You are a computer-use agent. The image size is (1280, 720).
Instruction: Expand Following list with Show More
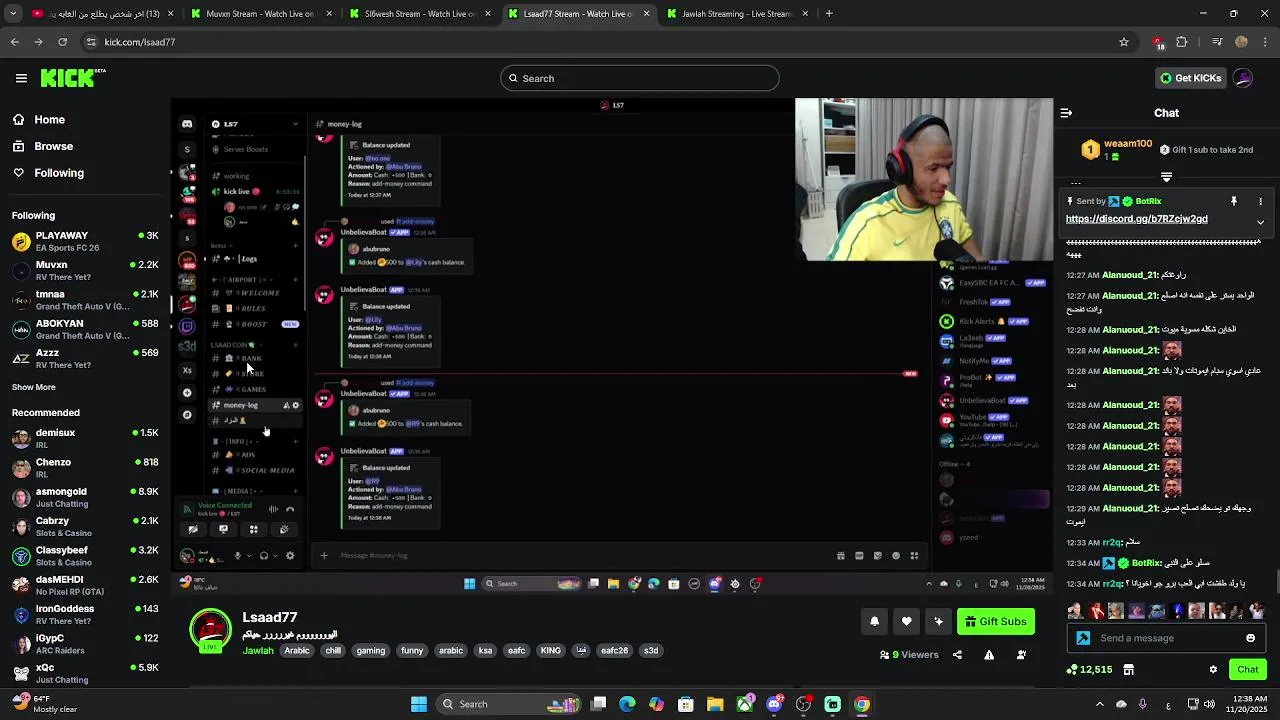(x=34, y=387)
